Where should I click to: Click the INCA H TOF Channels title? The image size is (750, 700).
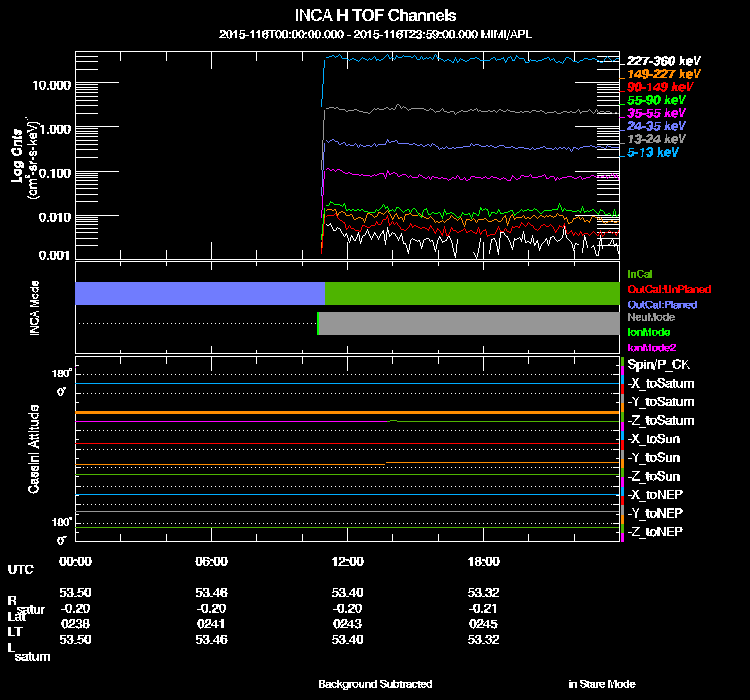(375, 15)
